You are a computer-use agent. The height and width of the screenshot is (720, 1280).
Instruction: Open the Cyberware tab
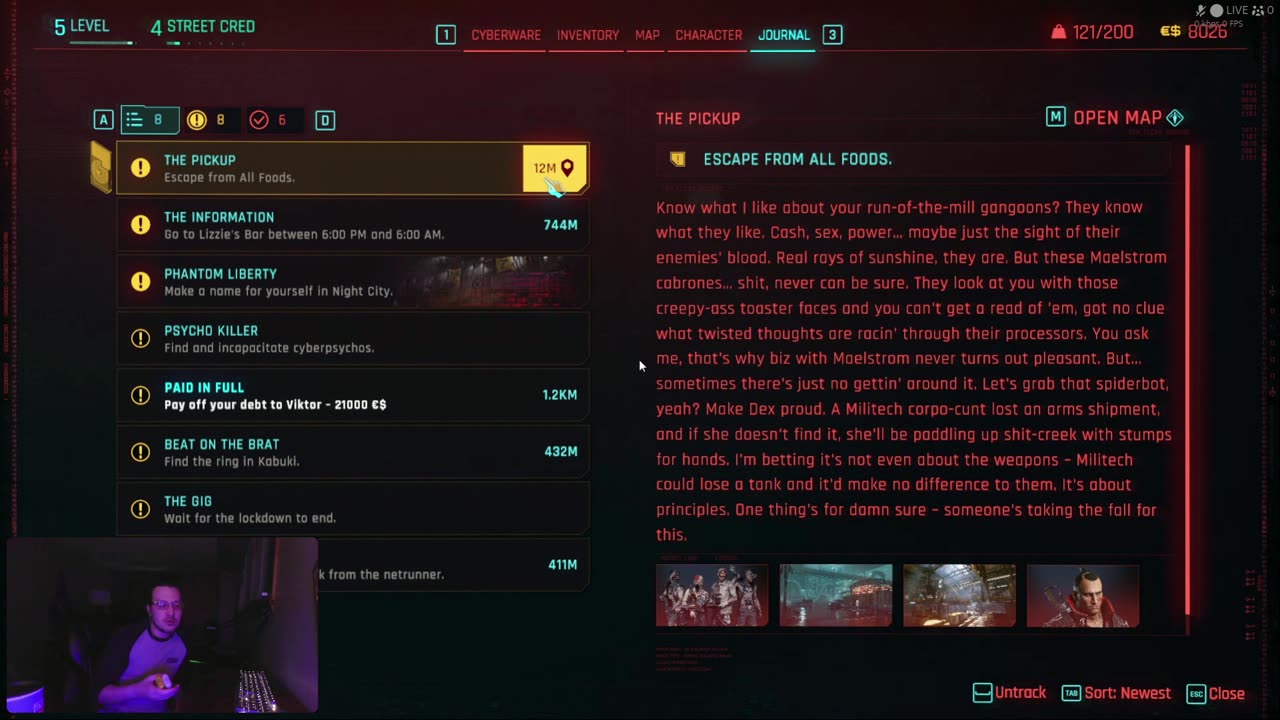click(506, 35)
